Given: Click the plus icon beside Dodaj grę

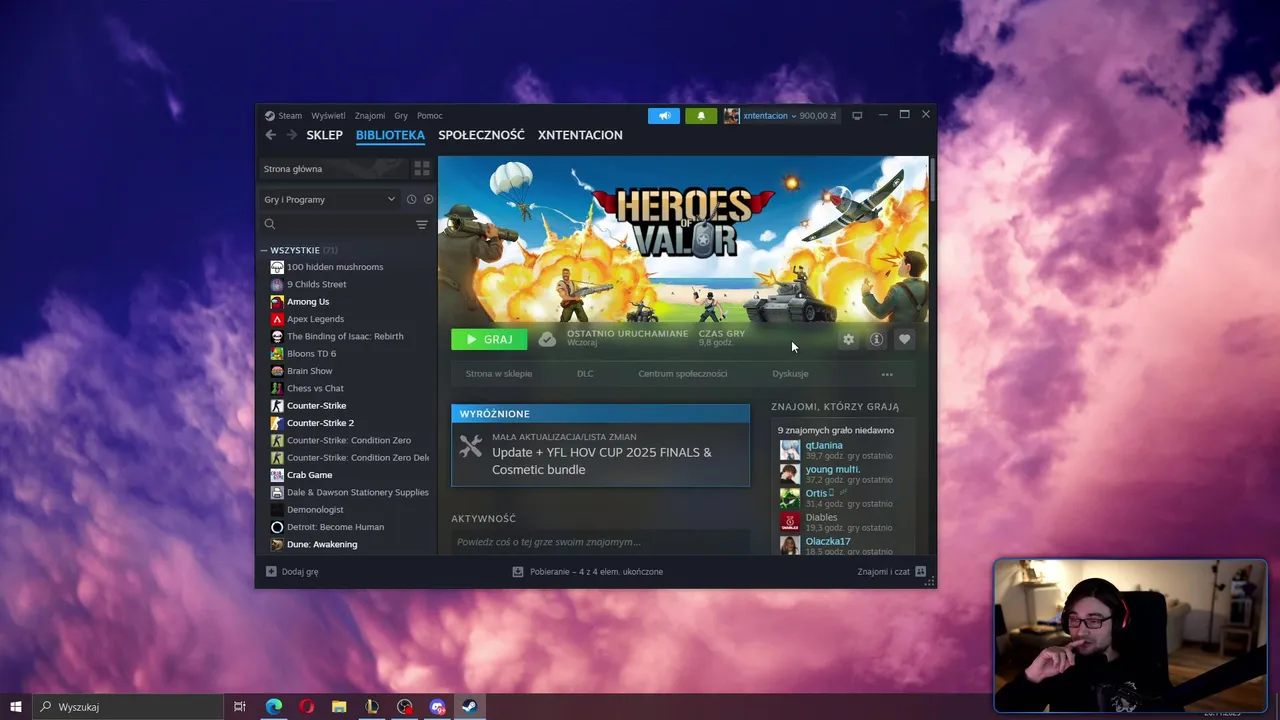Looking at the screenshot, I should (271, 572).
